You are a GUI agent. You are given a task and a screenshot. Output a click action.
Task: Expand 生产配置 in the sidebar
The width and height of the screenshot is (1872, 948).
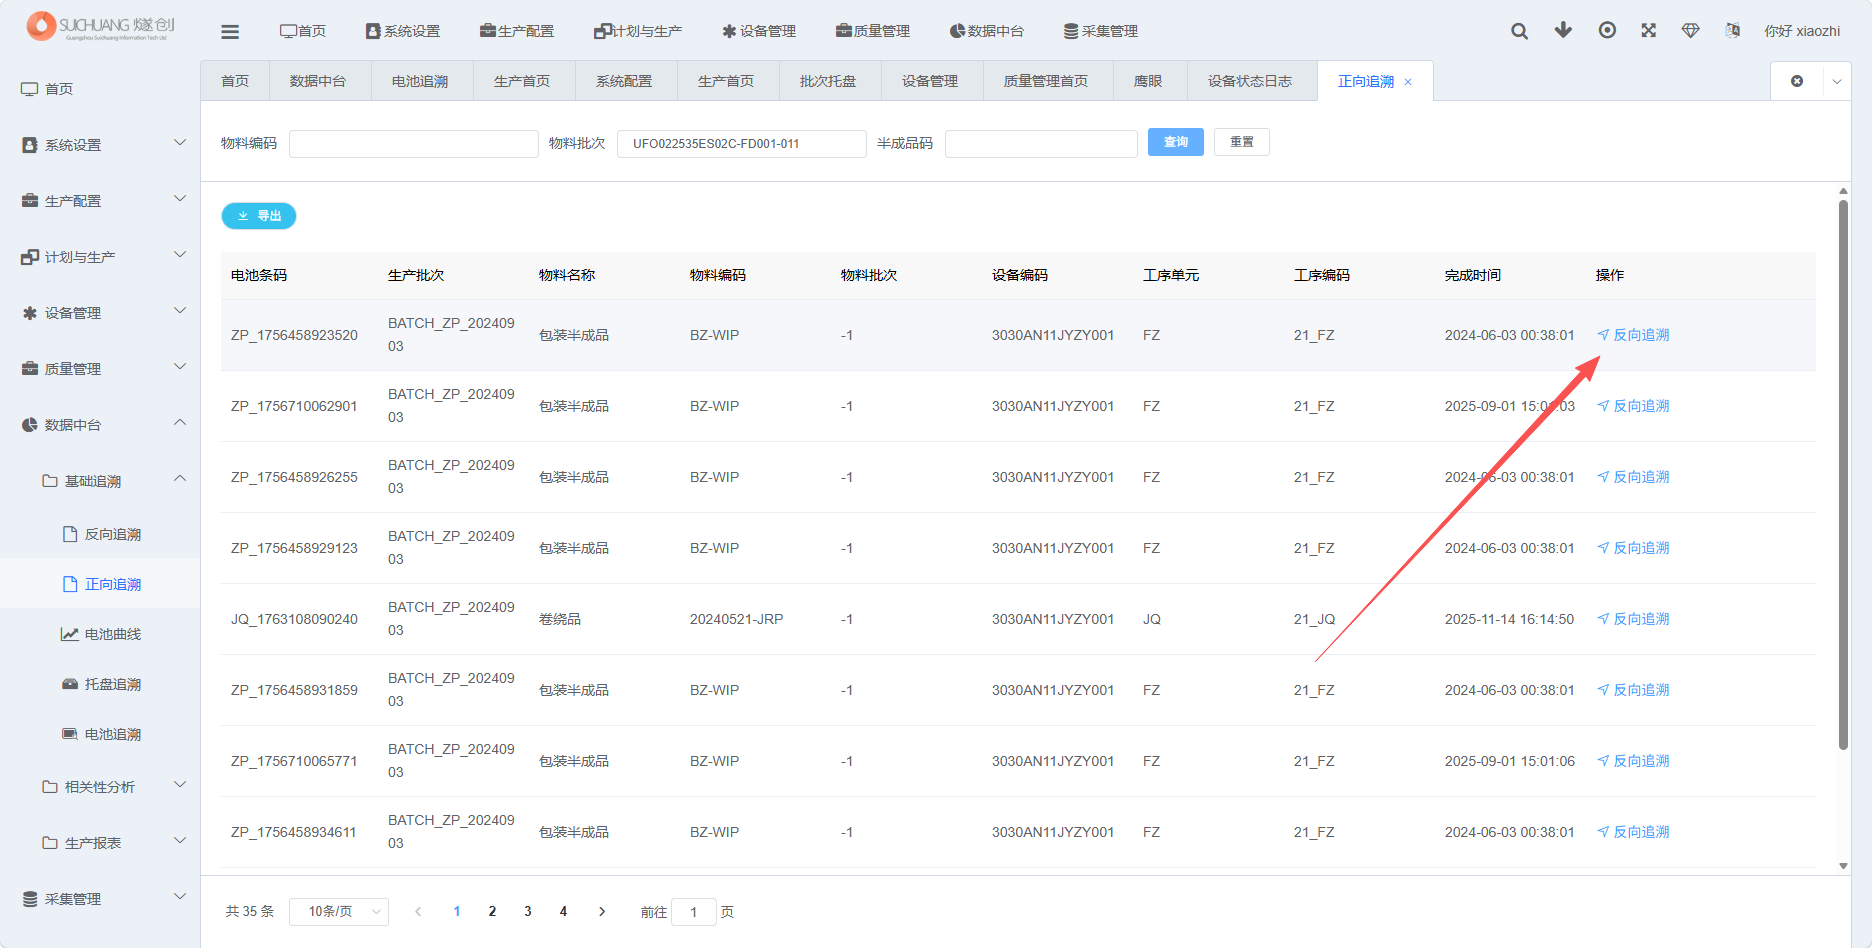point(100,201)
